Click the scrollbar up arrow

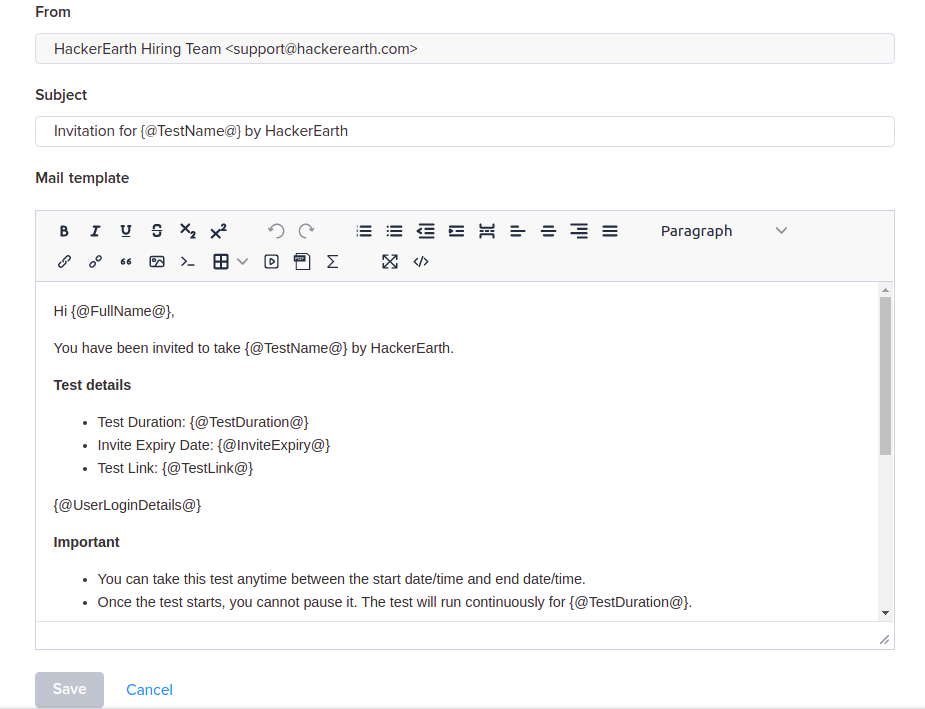point(885,290)
